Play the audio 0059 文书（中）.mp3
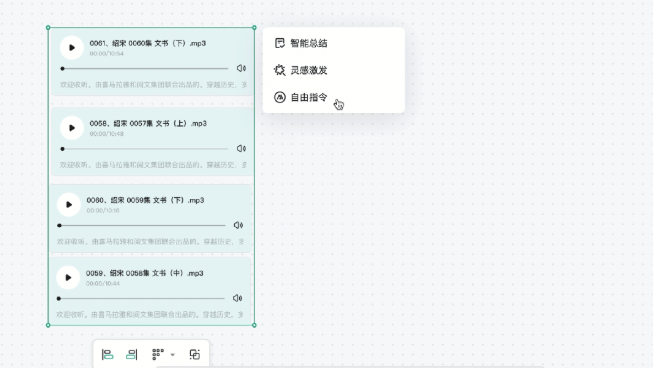Viewport: 653px width, 368px height. (68, 277)
